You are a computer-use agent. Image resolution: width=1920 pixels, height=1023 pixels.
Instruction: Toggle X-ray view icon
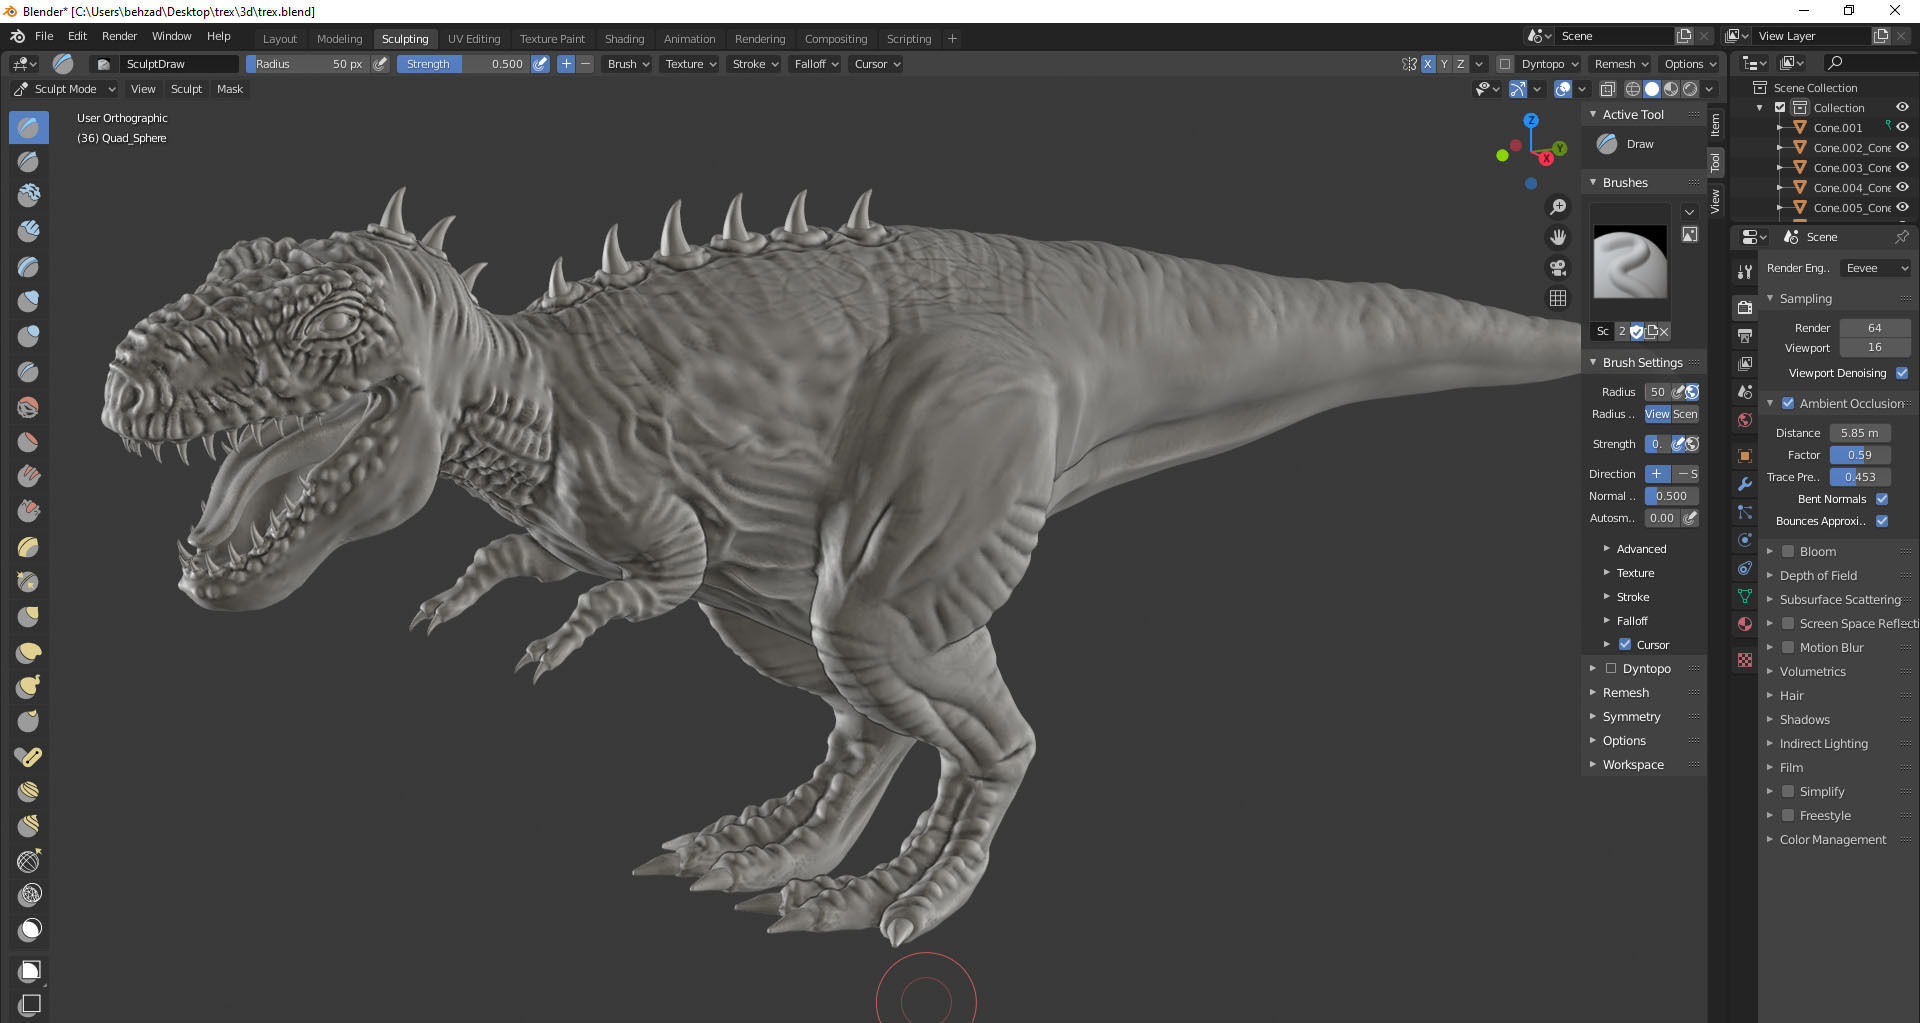[x=1608, y=89]
